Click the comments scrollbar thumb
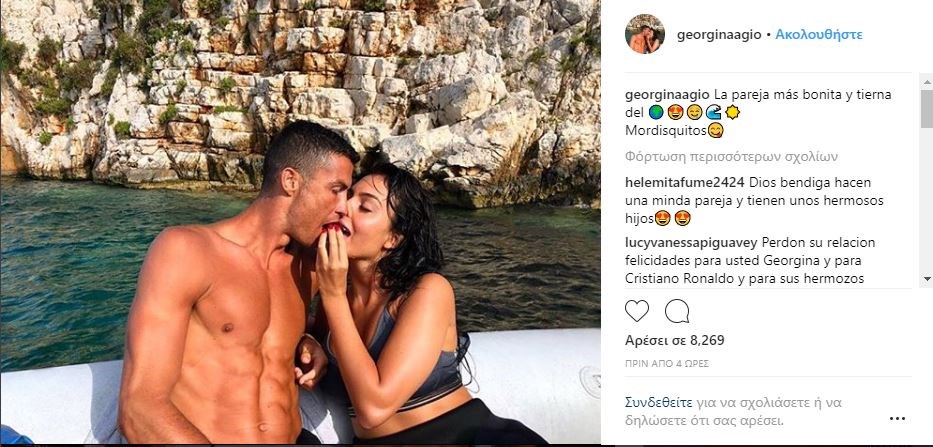 click(x=926, y=108)
